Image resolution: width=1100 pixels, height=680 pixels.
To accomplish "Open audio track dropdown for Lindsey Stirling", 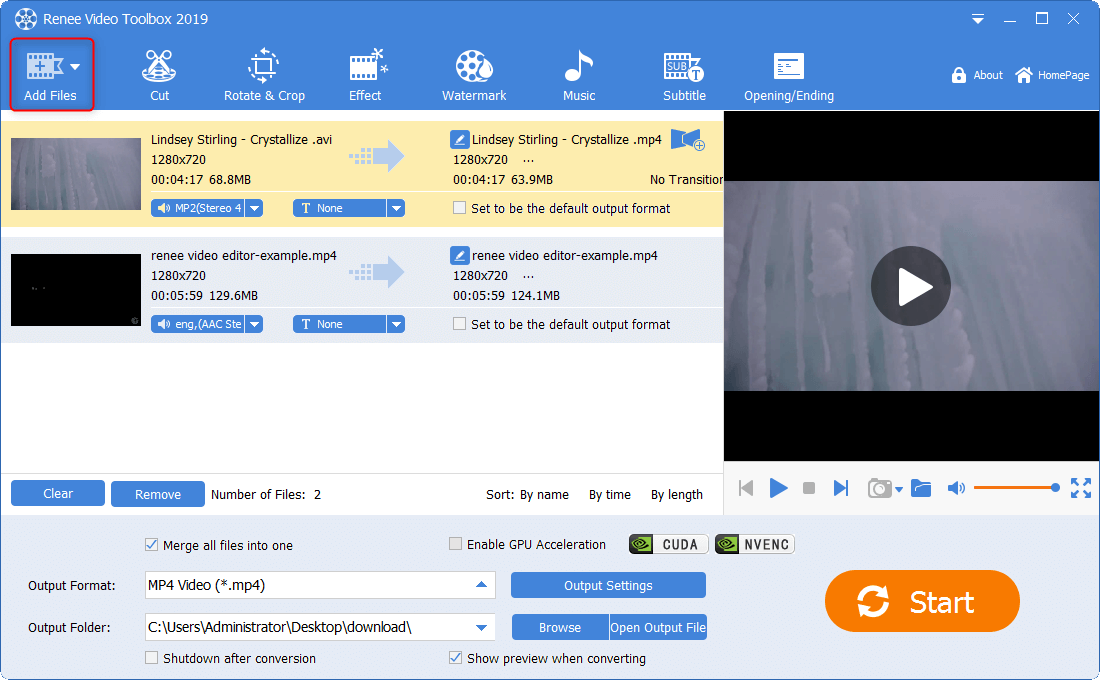I will tap(254, 208).
